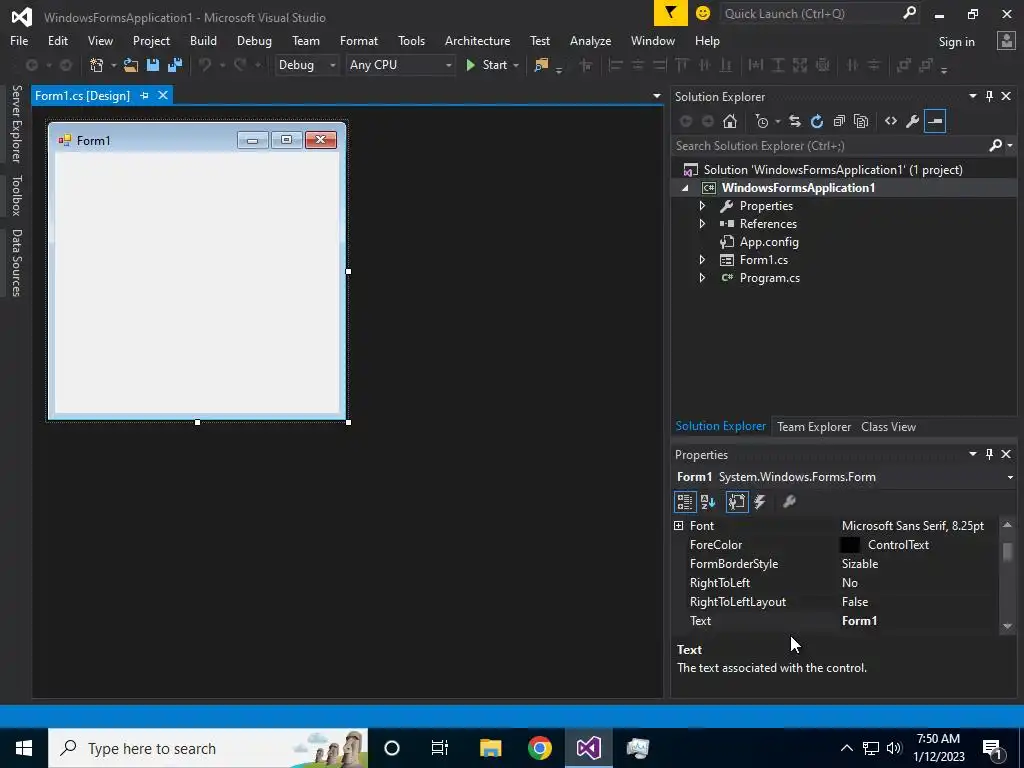Open the Server Explorer side tab
The height and width of the screenshot is (768, 1024).
coord(16,124)
